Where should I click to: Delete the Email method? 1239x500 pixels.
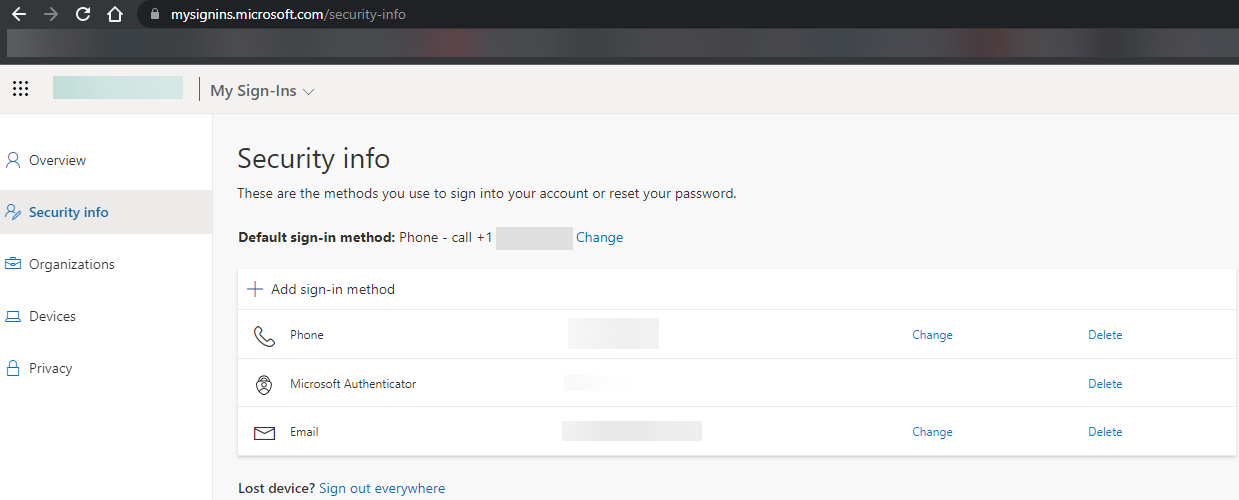tap(1105, 432)
